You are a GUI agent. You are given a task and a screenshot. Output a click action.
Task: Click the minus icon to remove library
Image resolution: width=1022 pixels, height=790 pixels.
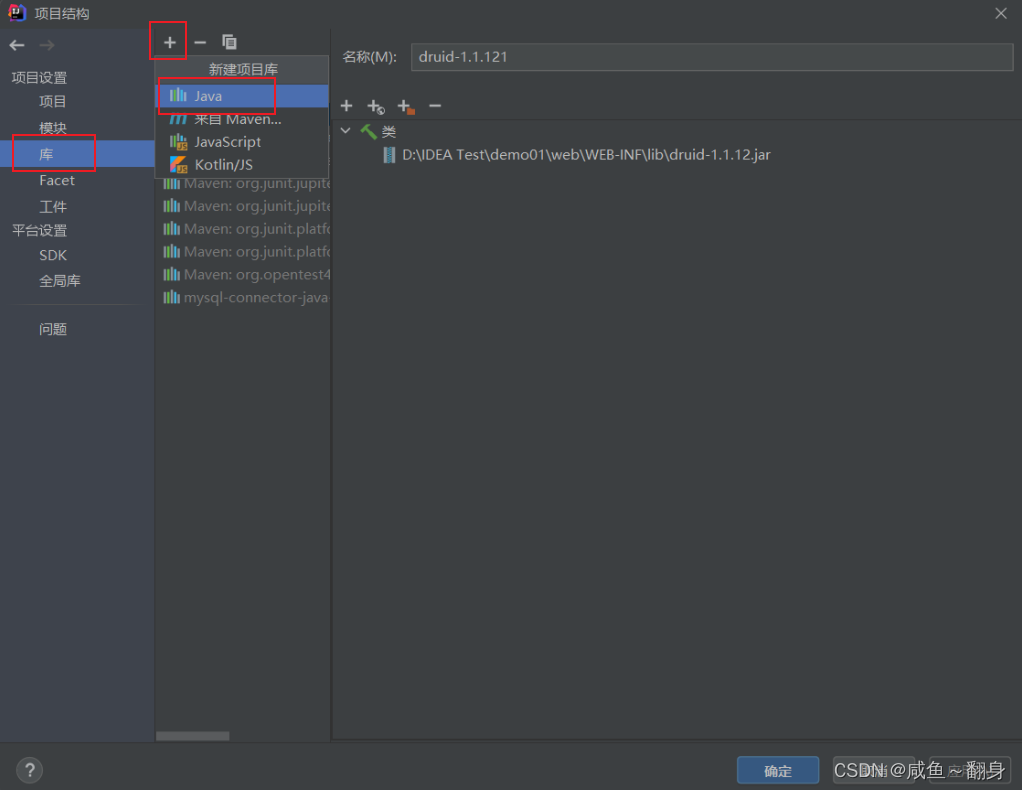[200, 42]
